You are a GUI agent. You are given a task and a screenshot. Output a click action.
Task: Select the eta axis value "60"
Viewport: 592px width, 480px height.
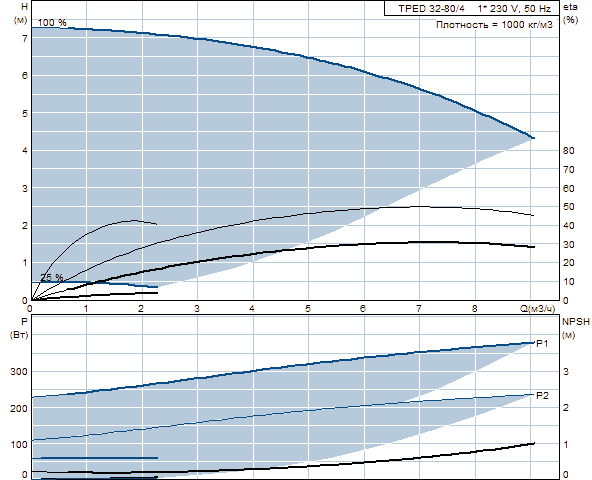click(x=568, y=188)
